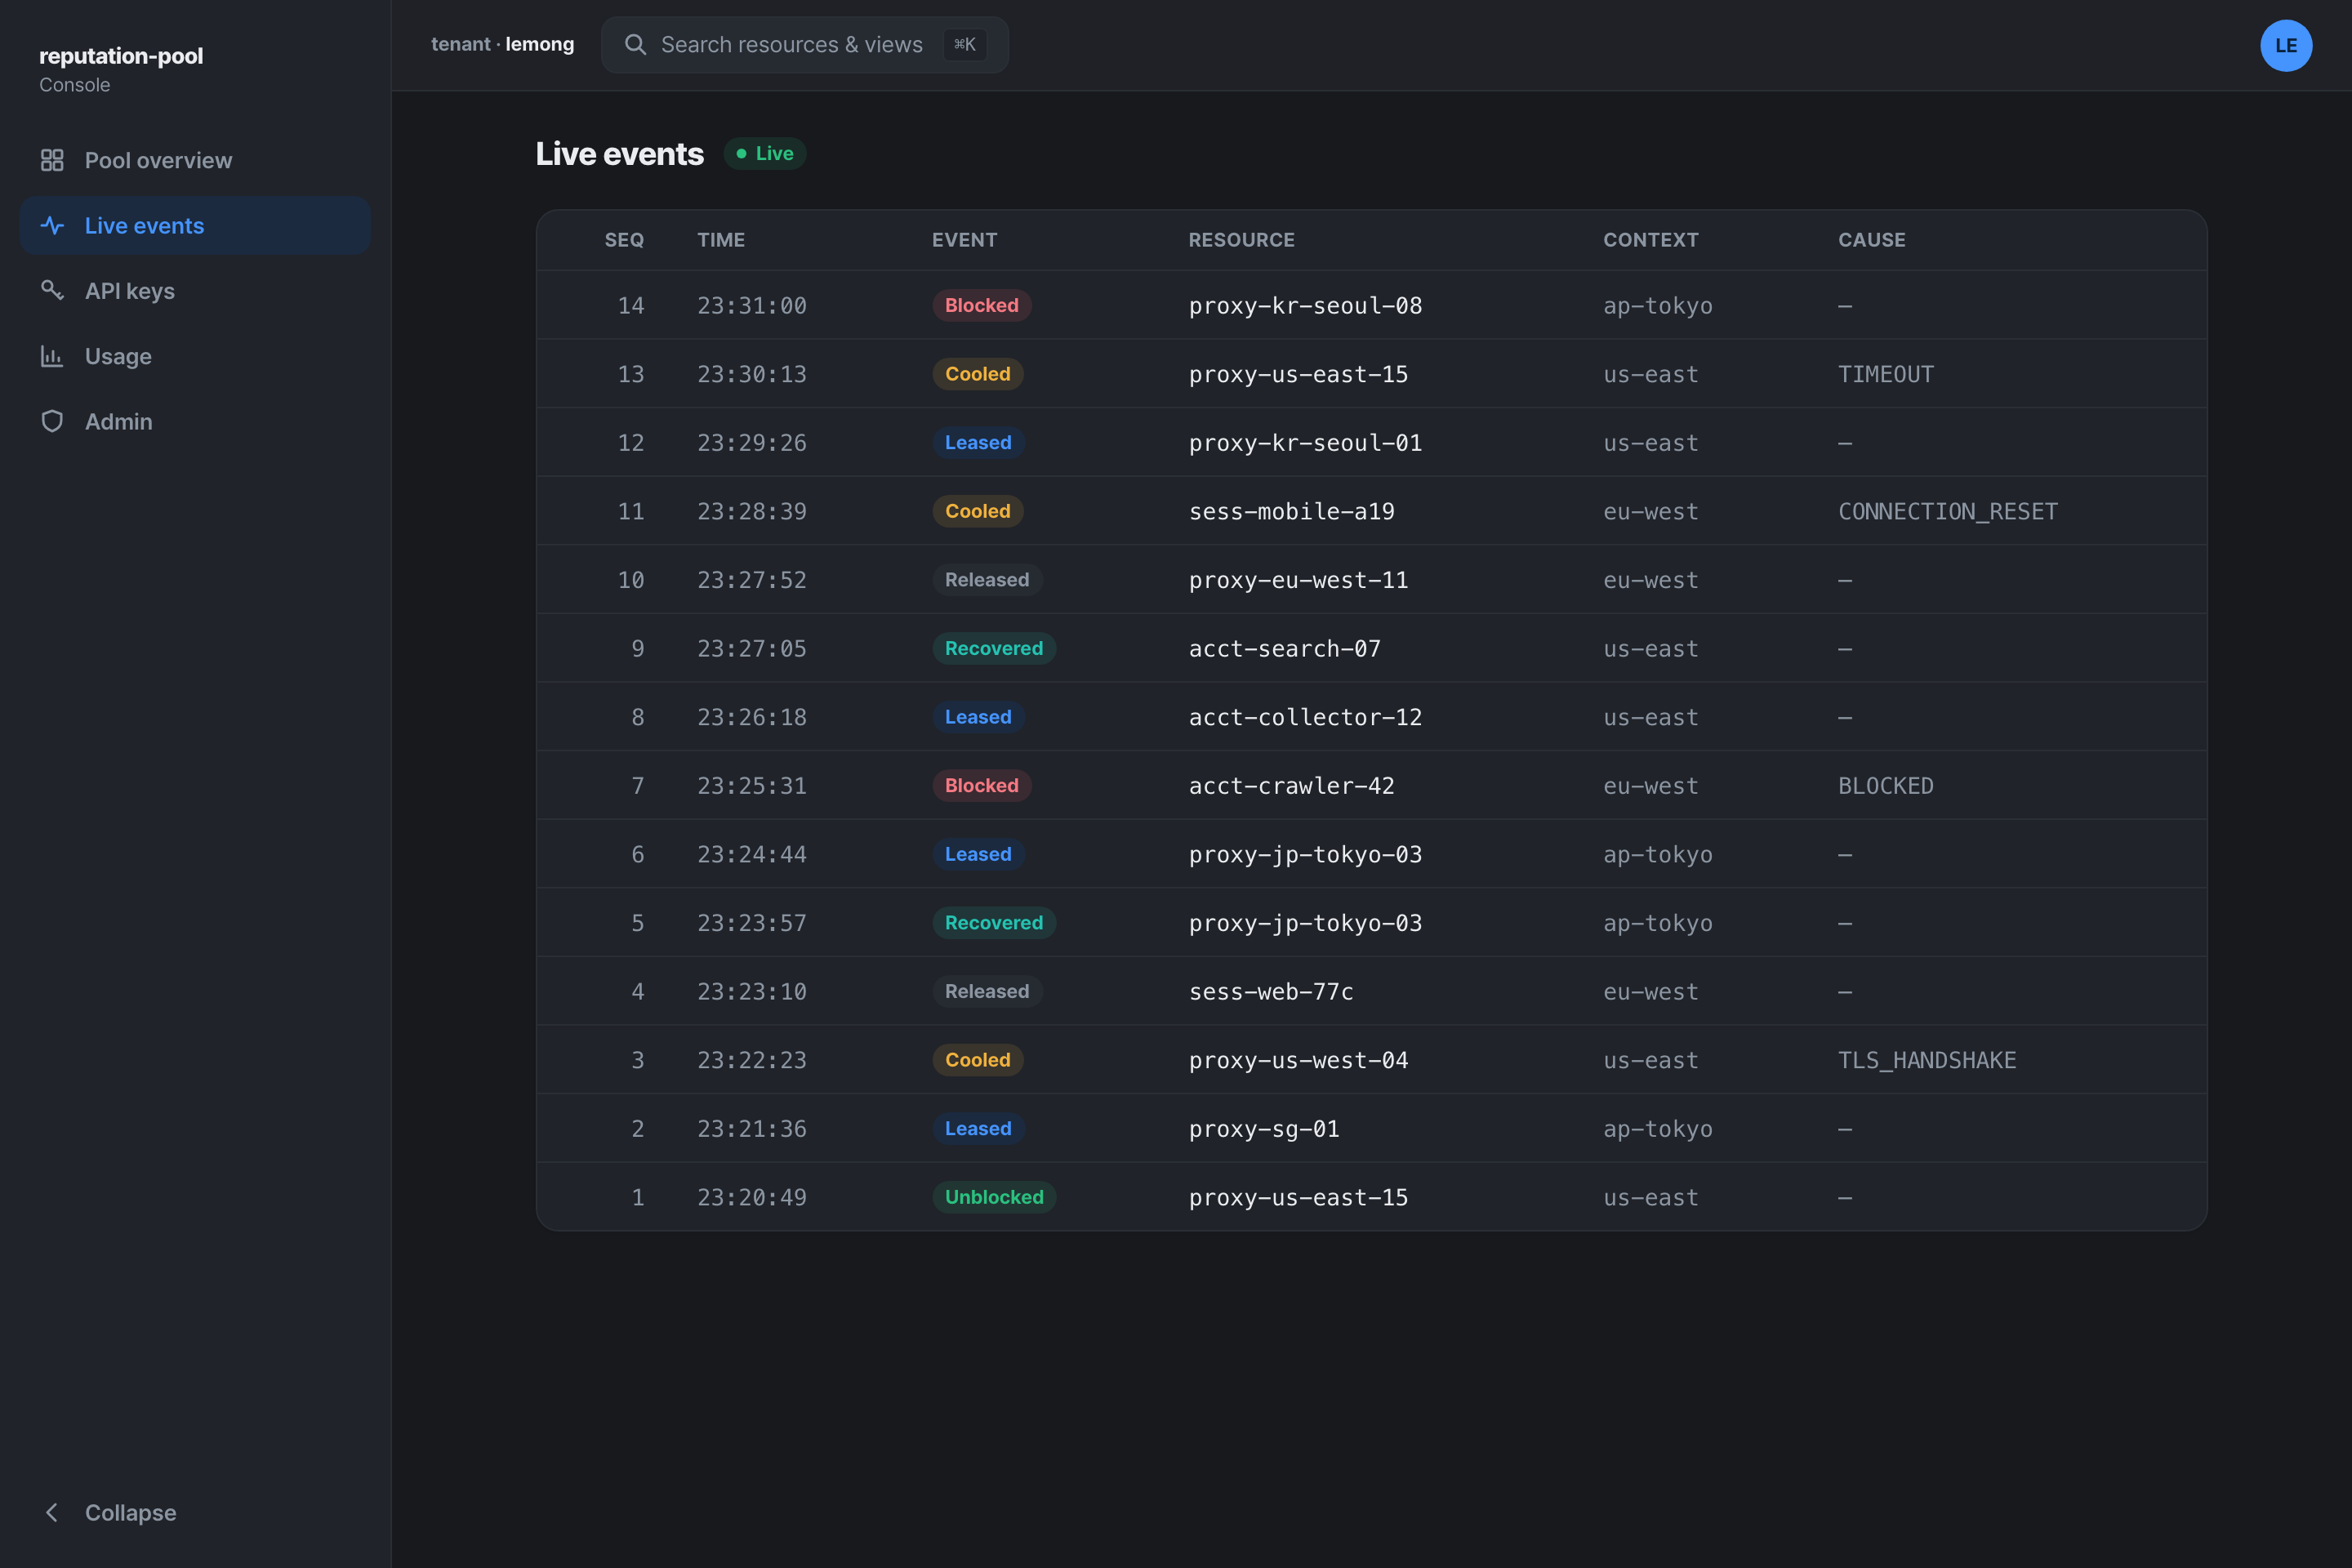This screenshot has width=2352, height=1568.
Task: Click timestamp 23:20:49
Action: tap(752, 1197)
